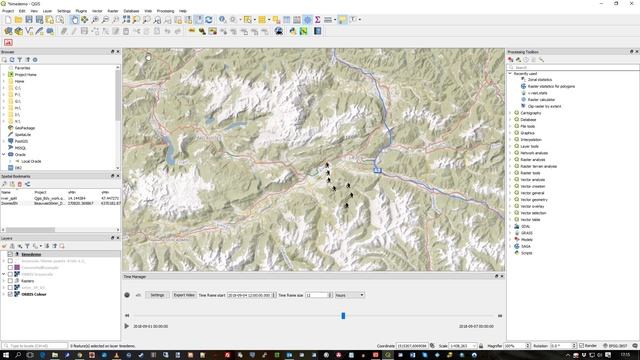The height and width of the screenshot is (360, 640).
Task: Click the Settings button in Time Manager
Action: coord(157,295)
